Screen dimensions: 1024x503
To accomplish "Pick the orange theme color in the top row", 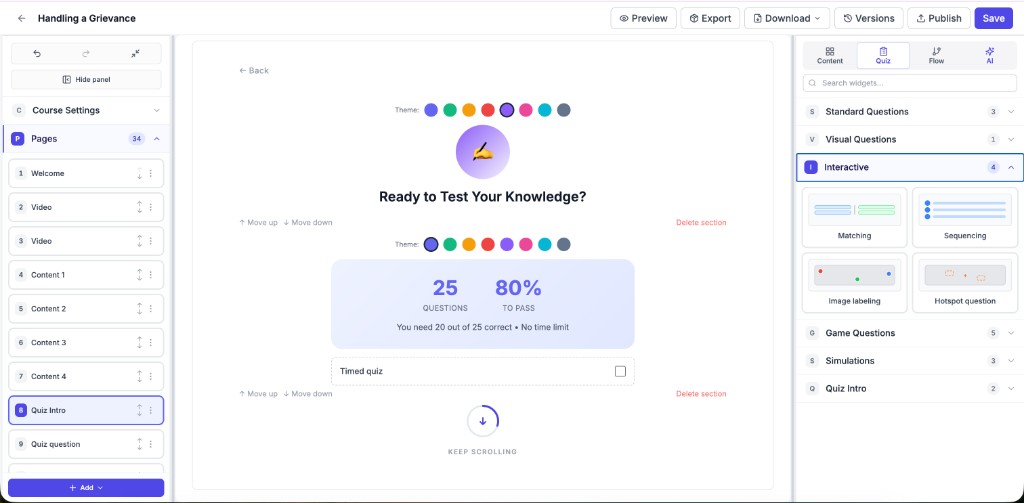I will tap(469, 110).
